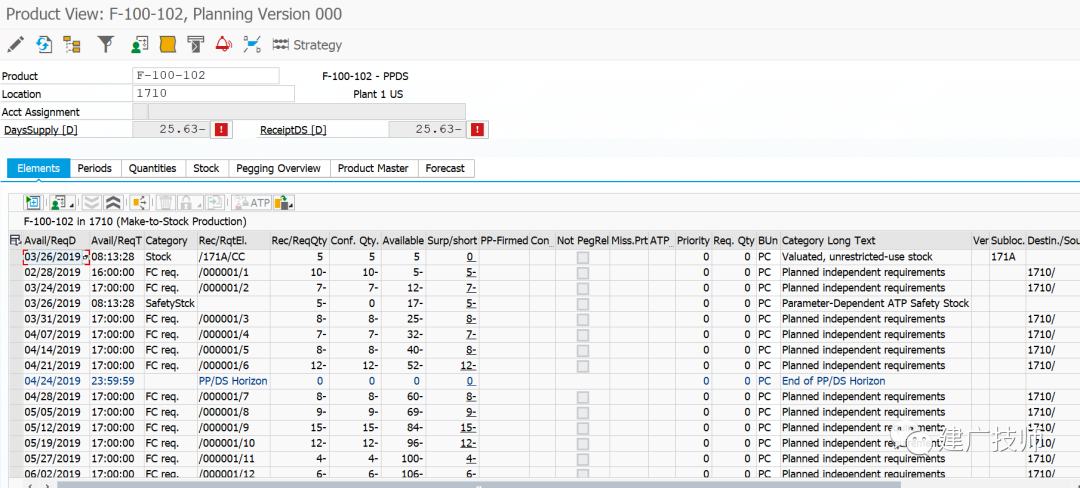Viewport: 1080px width, 488px height.
Task: Toggle Not Peg checkbox for /000001/7 row
Action: (583, 396)
